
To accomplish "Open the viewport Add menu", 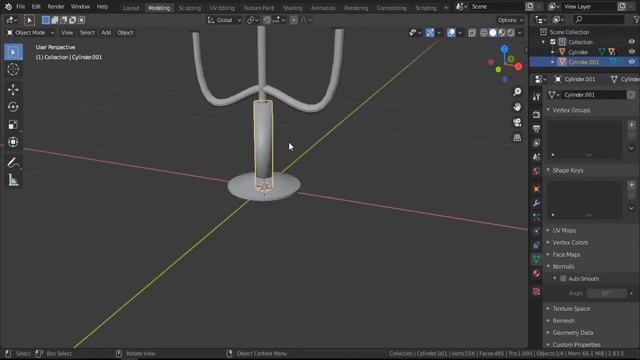I will pos(106,33).
